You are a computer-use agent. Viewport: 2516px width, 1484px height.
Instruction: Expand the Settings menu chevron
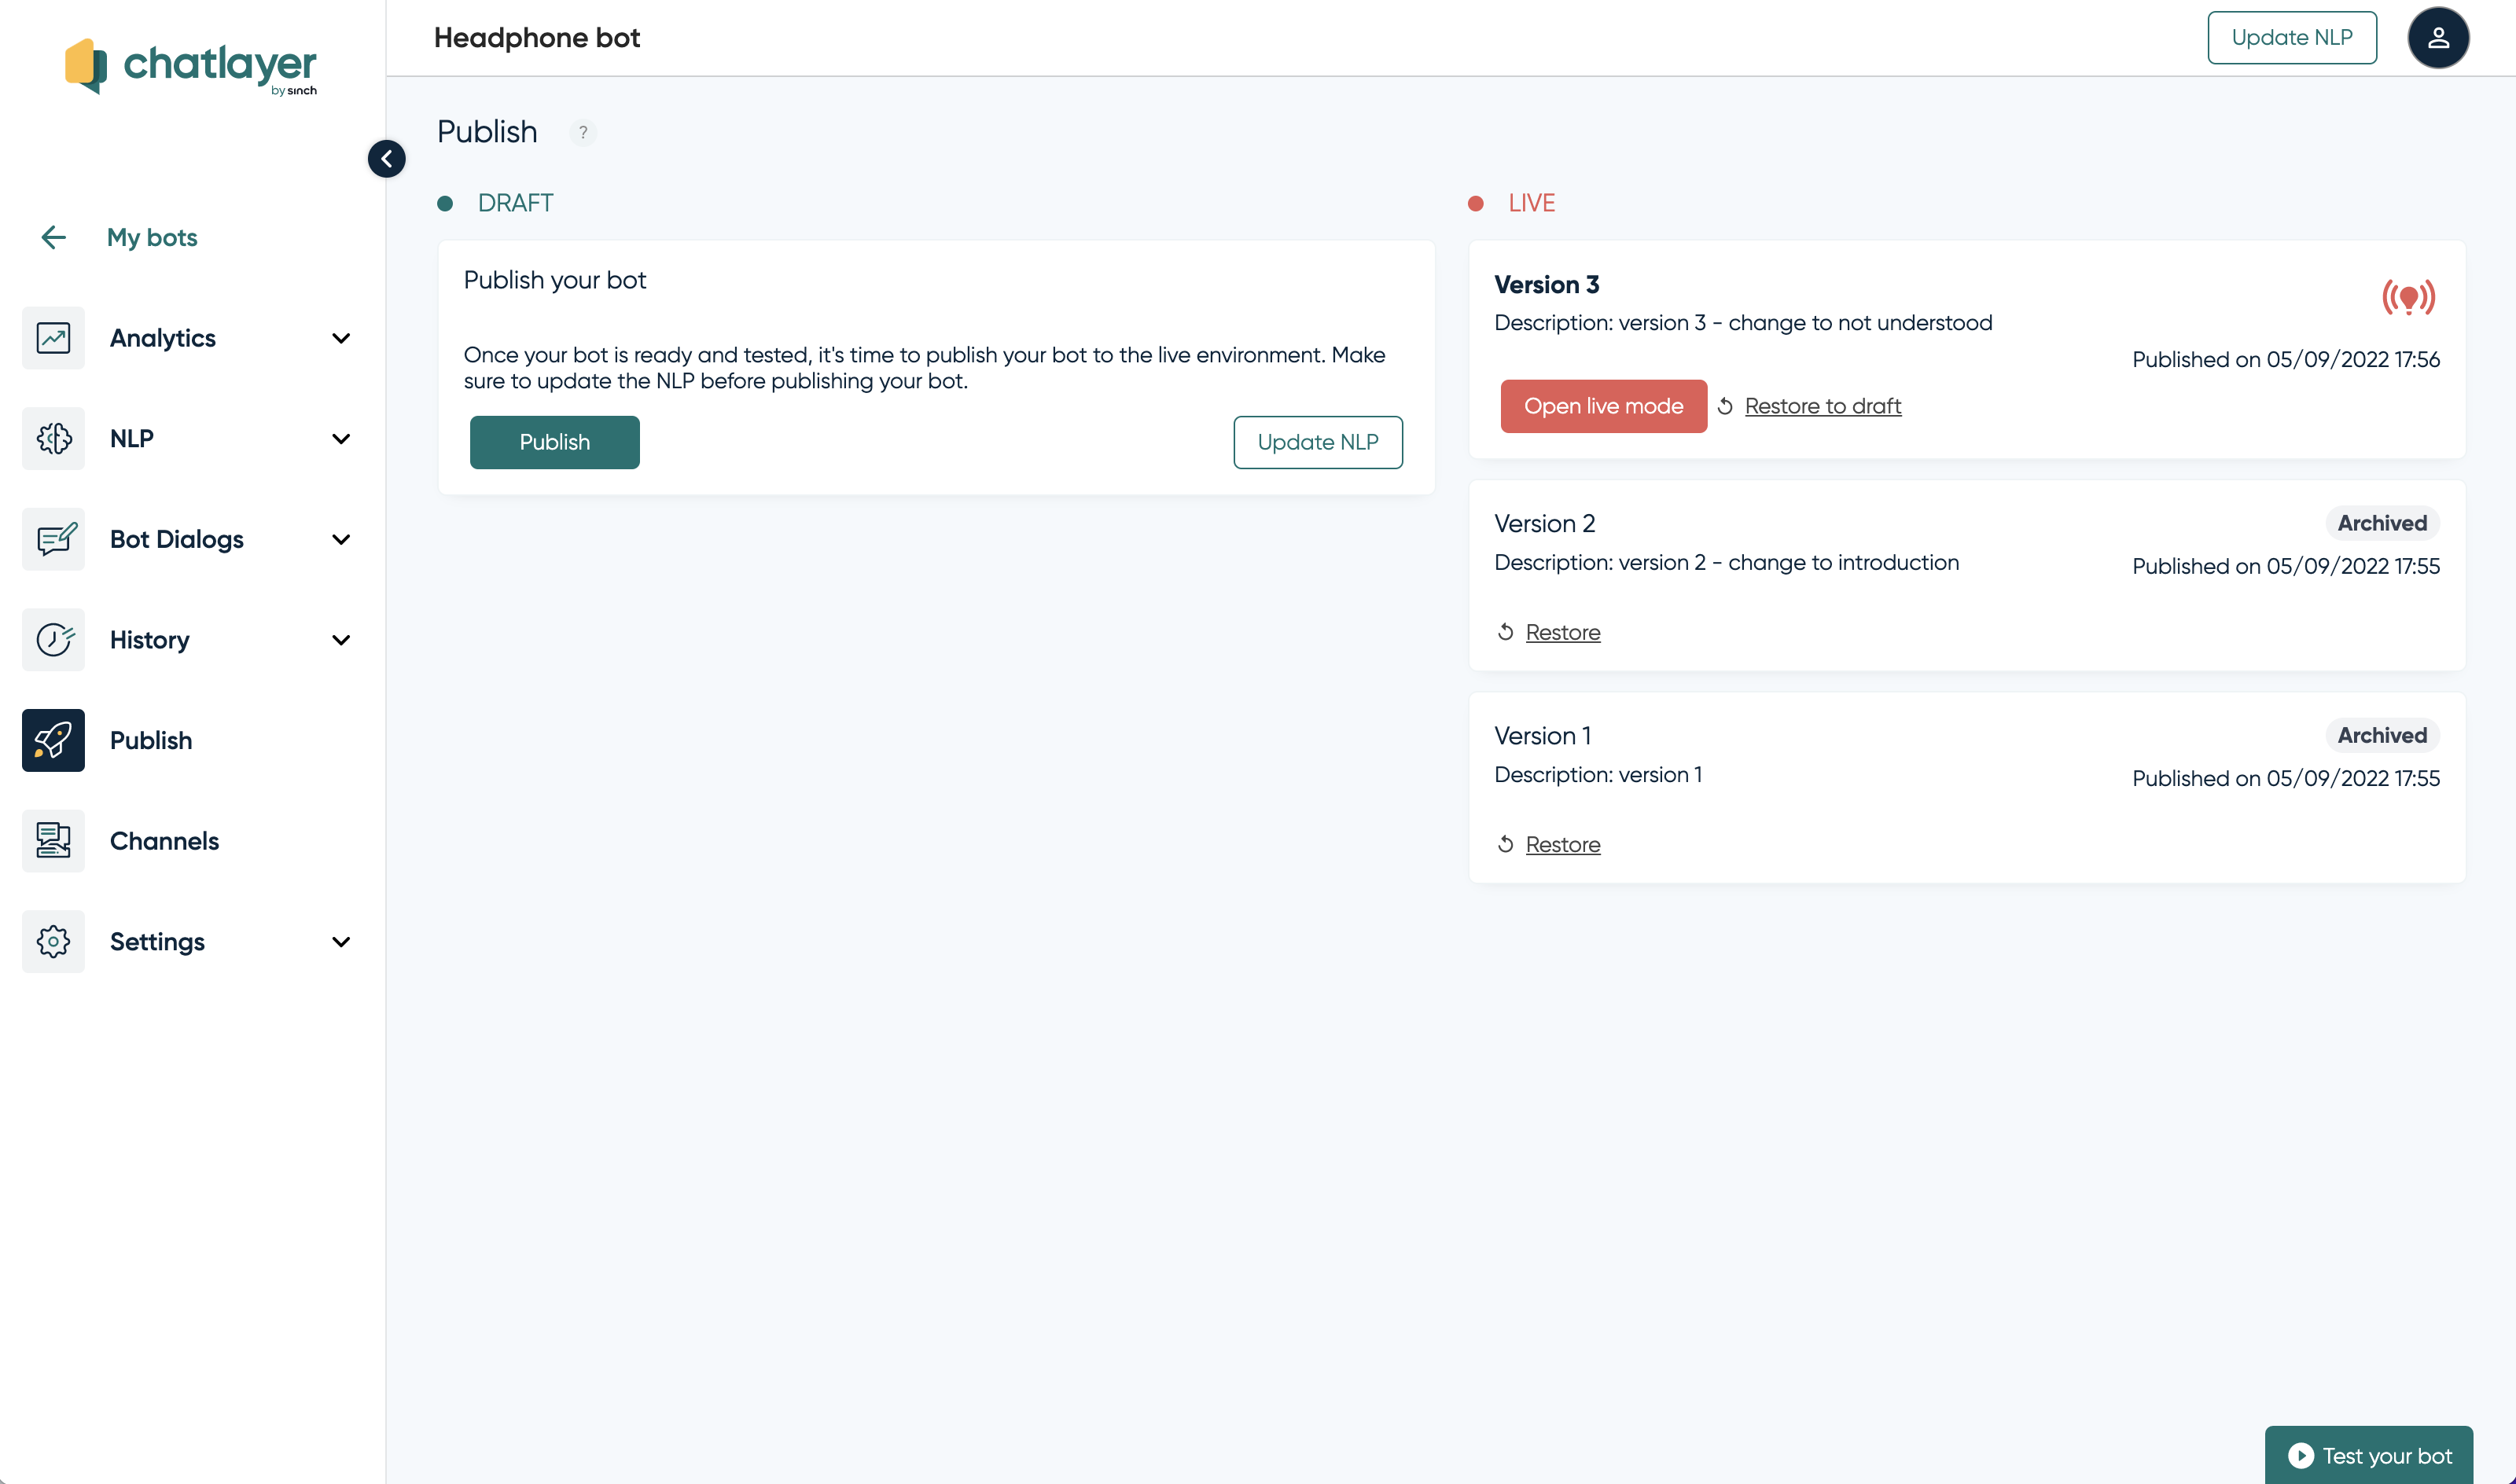click(x=341, y=941)
